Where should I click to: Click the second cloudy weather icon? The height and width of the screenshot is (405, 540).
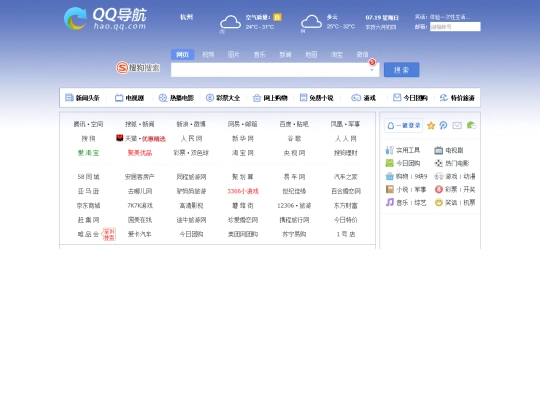click(311, 22)
